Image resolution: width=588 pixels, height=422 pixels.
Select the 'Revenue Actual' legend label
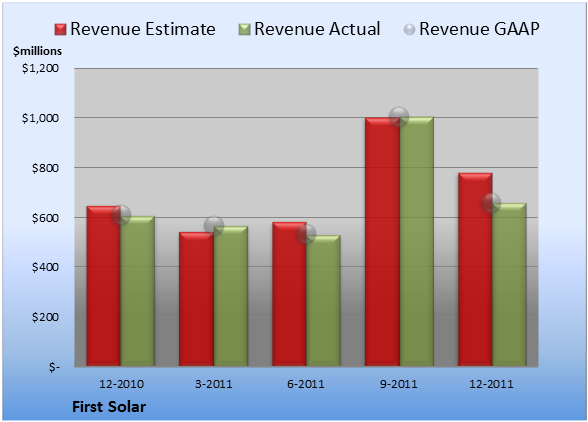pos(317,29)
